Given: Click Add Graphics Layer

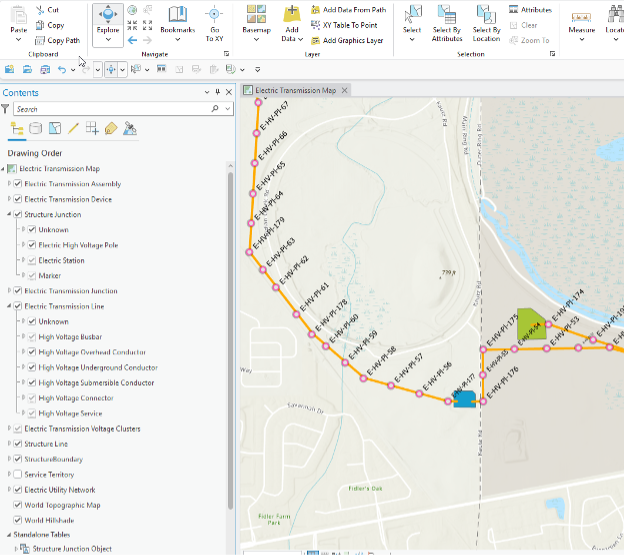Looking at the screenshot, I should 347,41.
